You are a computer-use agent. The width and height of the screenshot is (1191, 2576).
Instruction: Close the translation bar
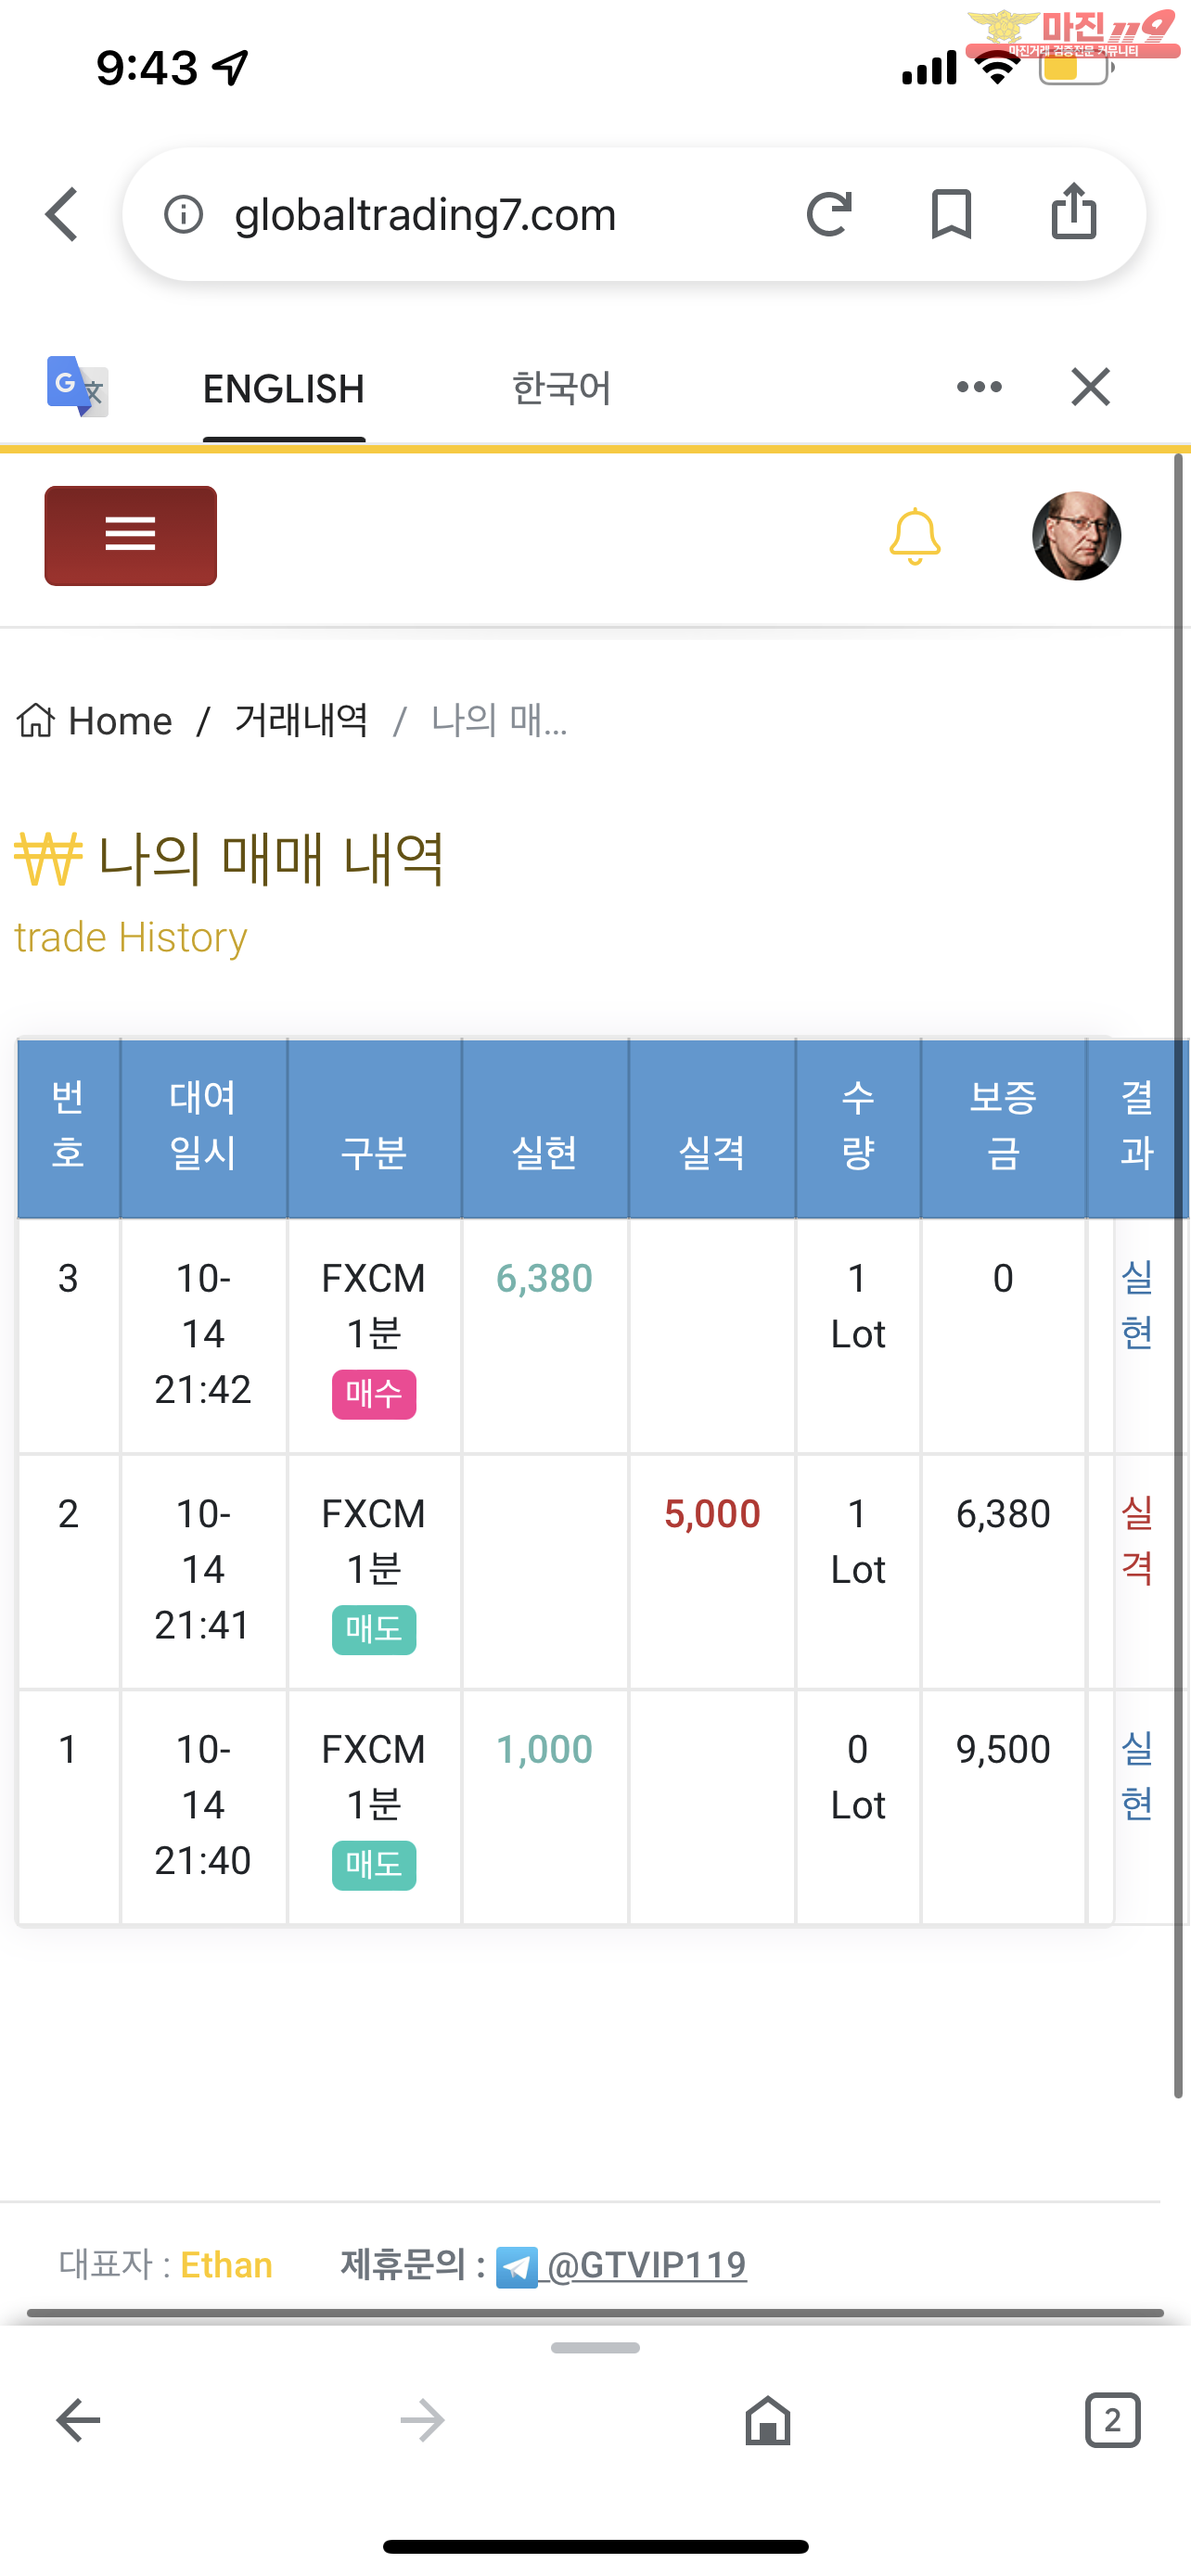(x=1090, y=387)
